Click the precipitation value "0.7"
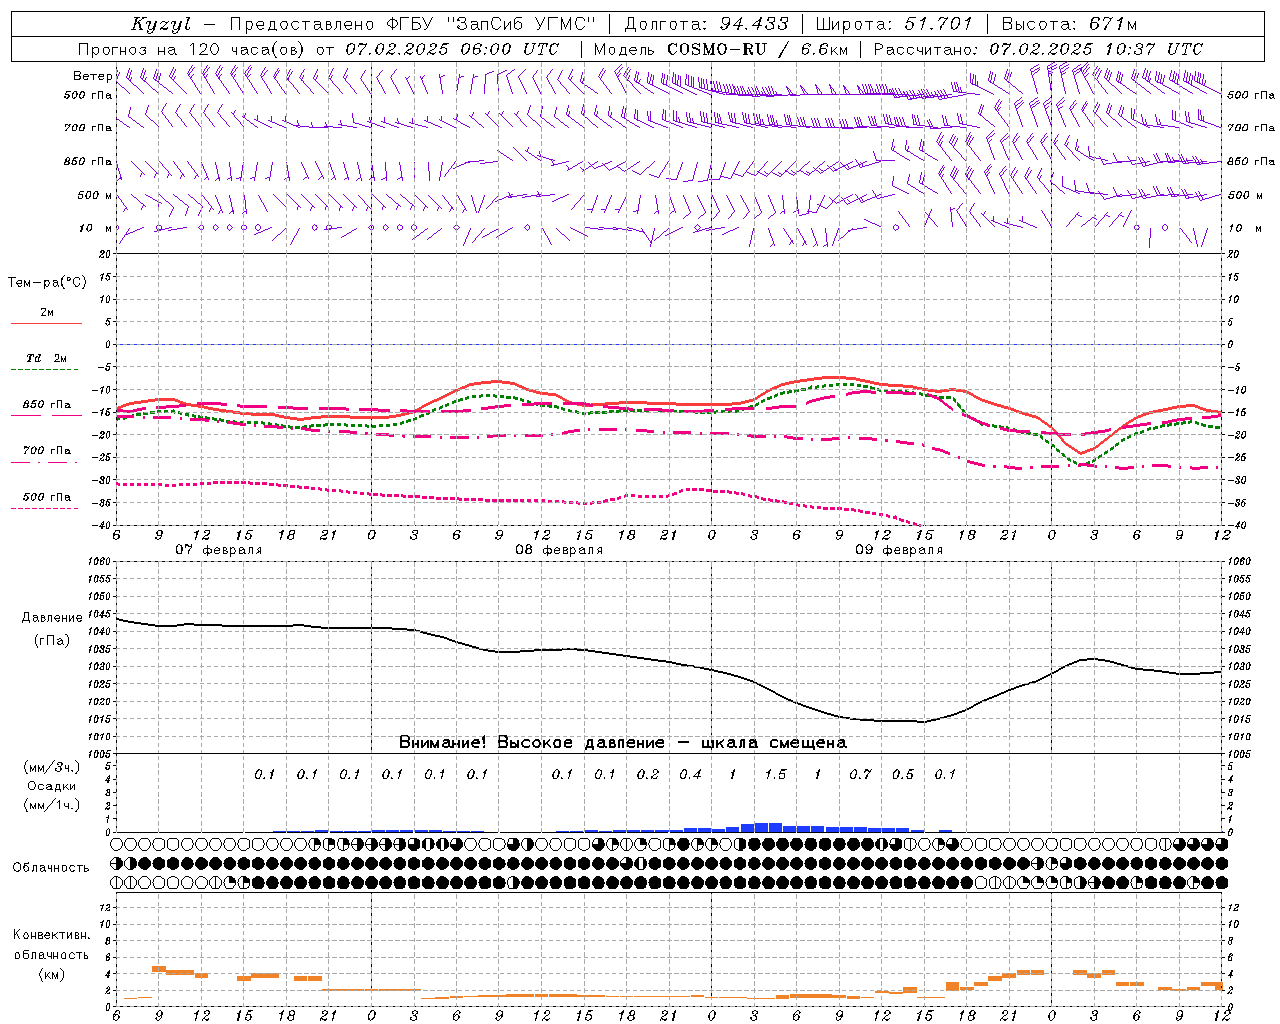Viewport: 1280px width, 1024px height. click(861, 774)
